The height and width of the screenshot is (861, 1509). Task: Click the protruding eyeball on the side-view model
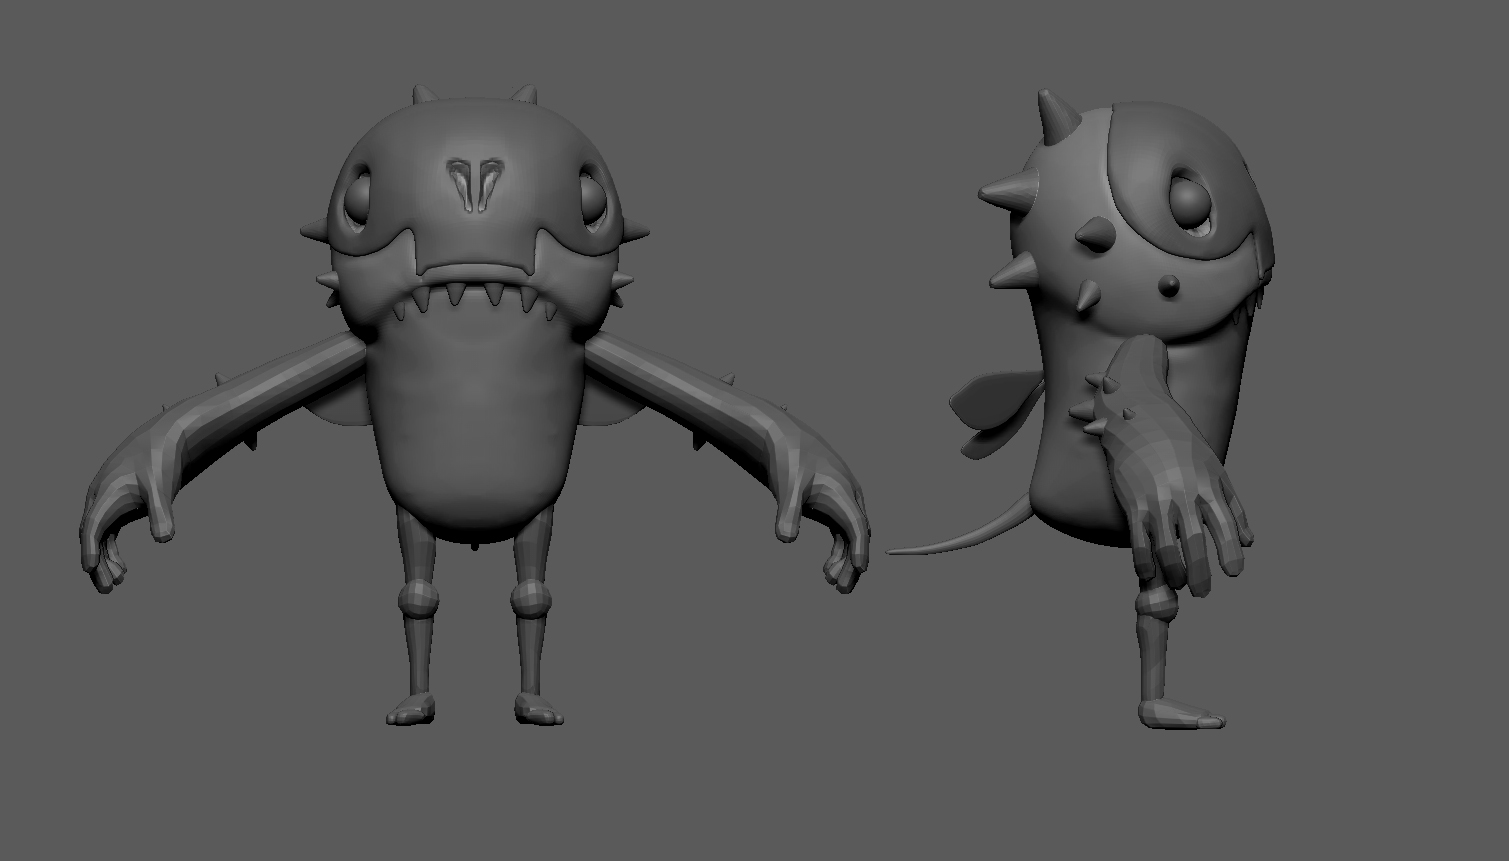point(1189,200)
